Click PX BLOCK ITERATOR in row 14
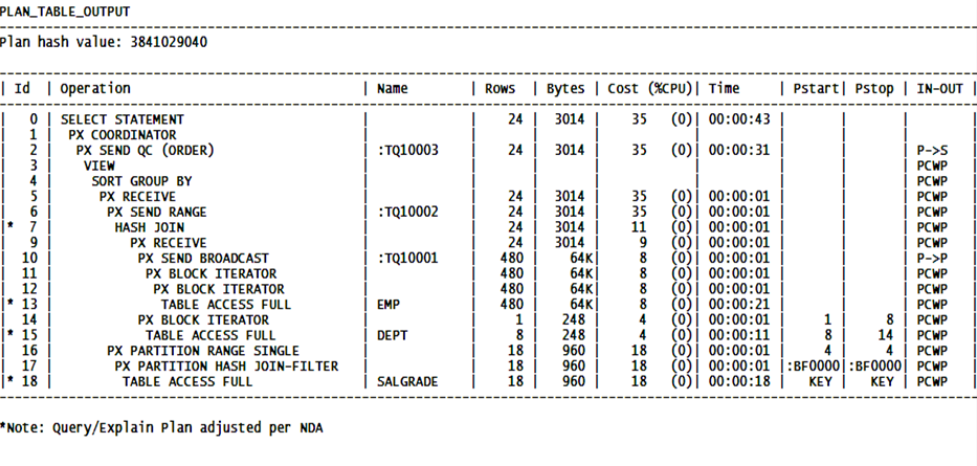977x466 pixels. point(203,320)
